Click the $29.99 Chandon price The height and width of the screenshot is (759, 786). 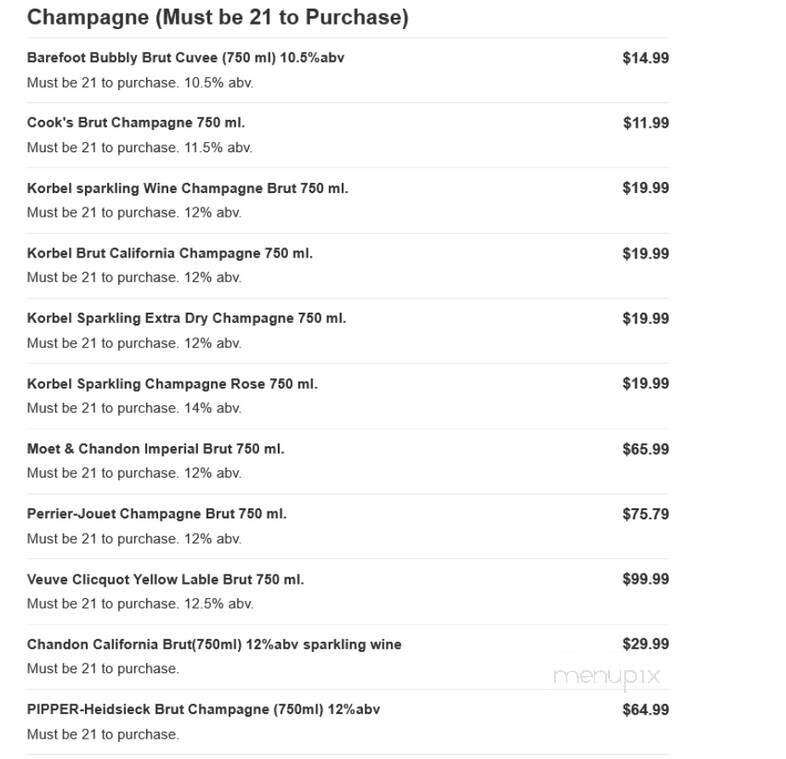645,644
